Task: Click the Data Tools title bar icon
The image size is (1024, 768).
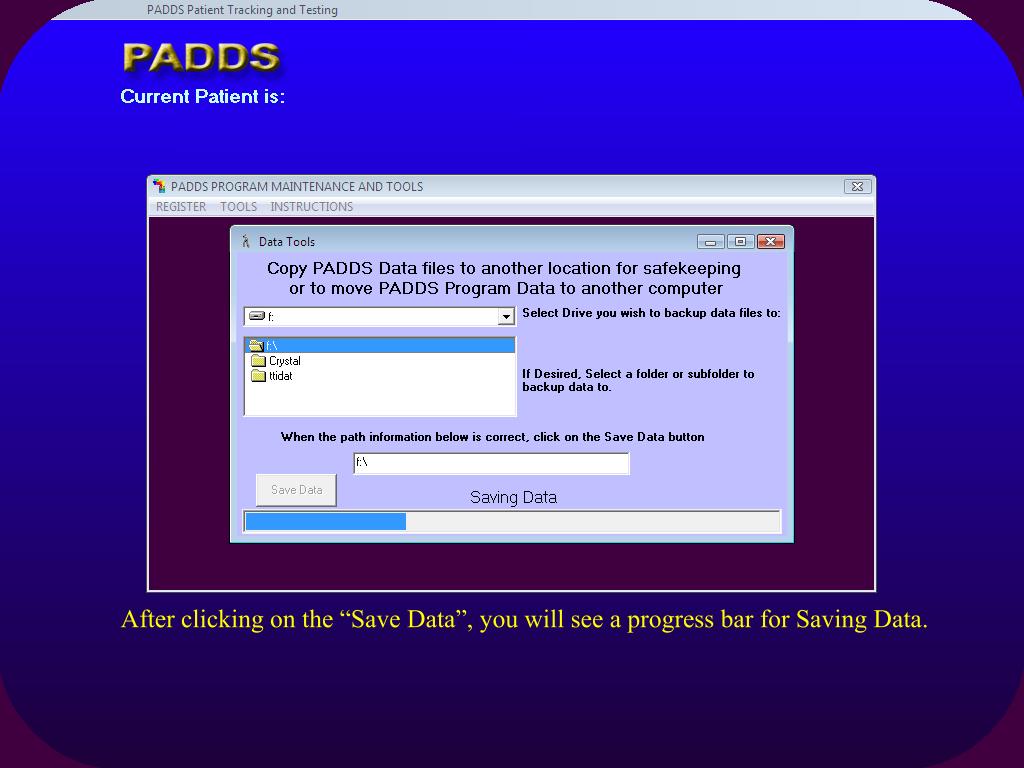Action: click(x=246, y=242)
